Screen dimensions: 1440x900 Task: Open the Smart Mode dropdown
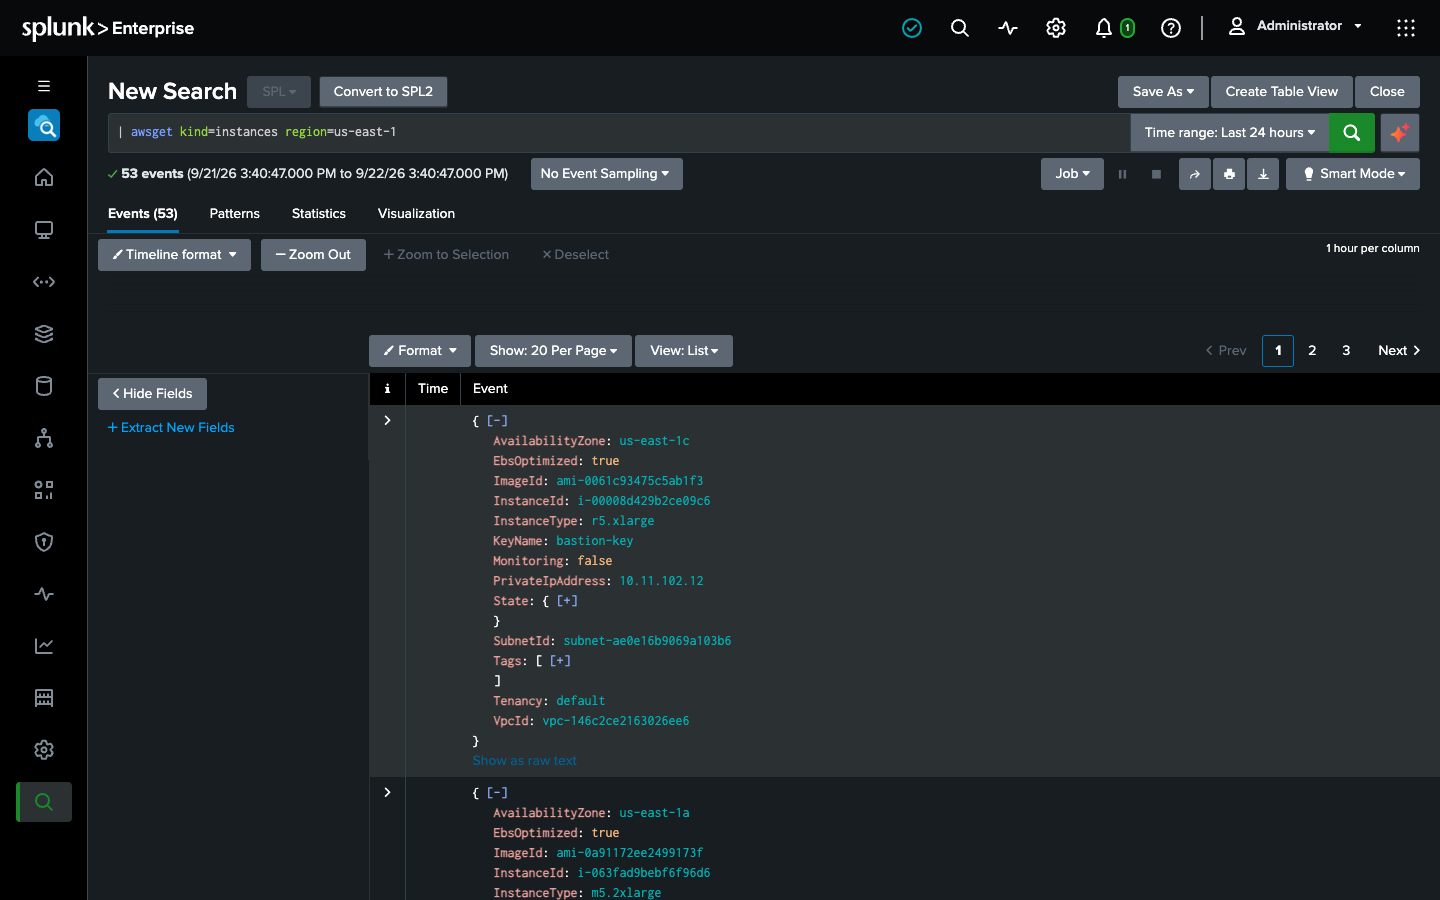(1353, 174)
